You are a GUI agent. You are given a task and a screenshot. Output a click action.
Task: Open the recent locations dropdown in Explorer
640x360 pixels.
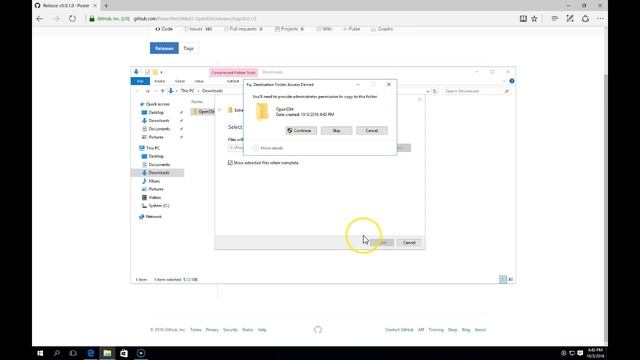point(155,91)
